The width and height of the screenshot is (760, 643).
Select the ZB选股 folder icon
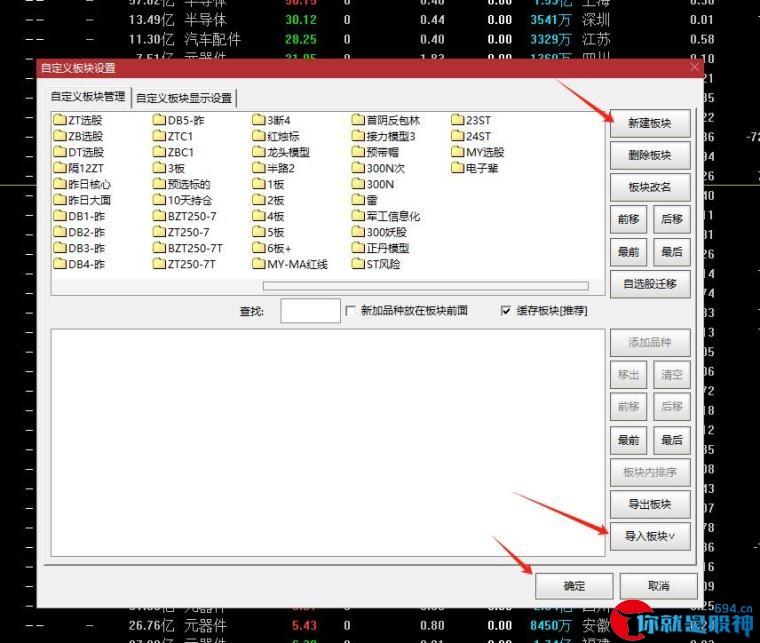60,136
